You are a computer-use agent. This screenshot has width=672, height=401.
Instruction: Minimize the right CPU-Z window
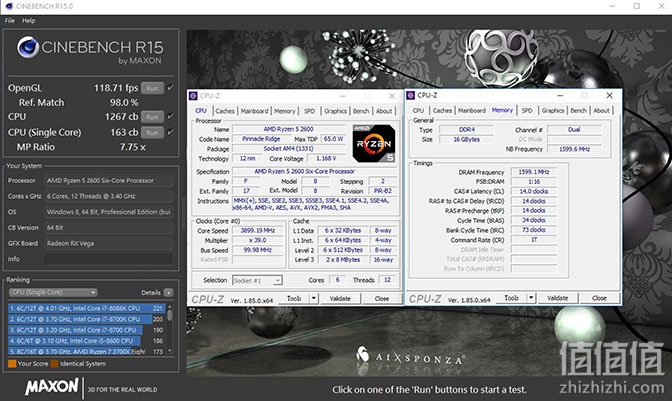click(x=560, y=95)
